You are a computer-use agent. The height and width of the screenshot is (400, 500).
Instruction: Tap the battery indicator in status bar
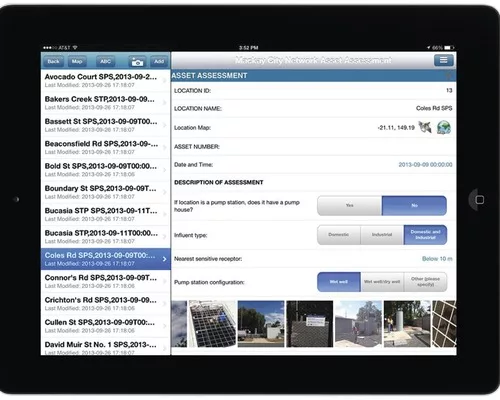(449, 48)
